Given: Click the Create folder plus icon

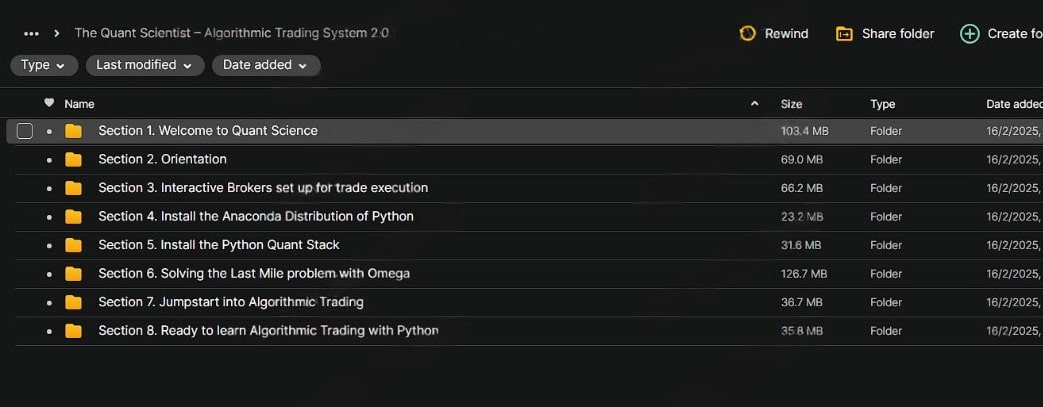Looking at the screenshot, I should click(969, 33).
